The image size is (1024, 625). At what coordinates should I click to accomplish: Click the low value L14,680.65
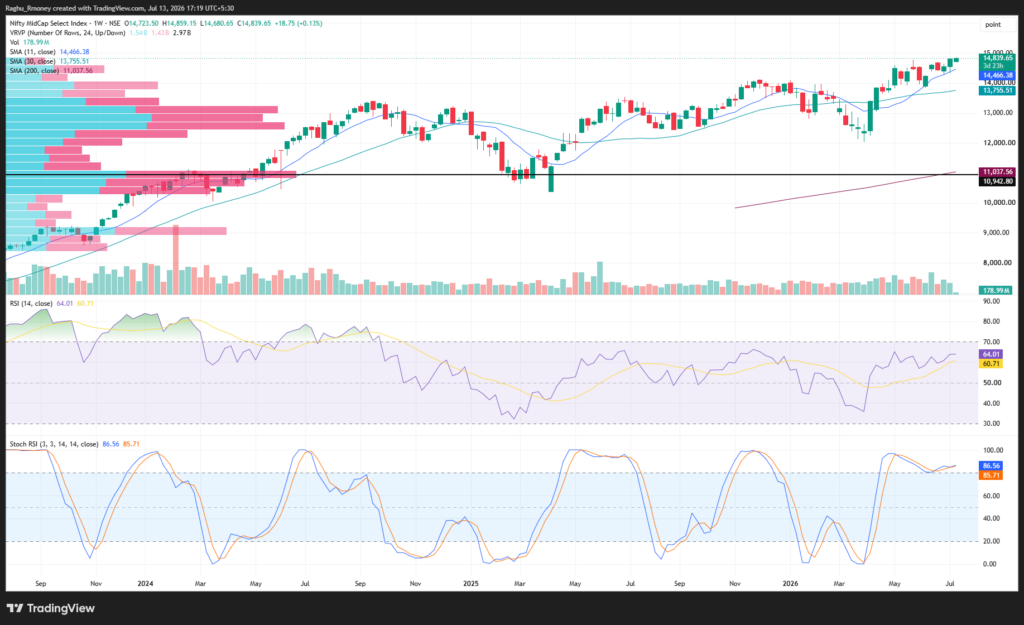pos(217,23)
